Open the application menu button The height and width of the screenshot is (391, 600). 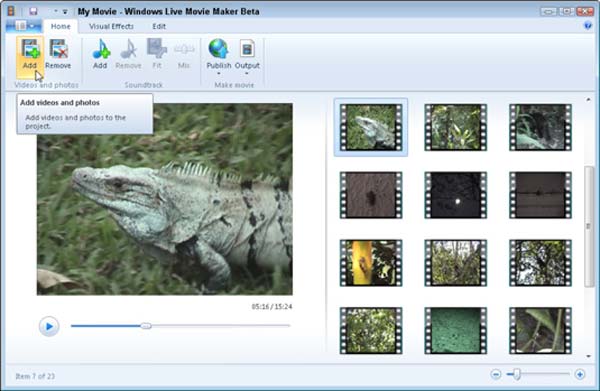(x=24, y=26)
